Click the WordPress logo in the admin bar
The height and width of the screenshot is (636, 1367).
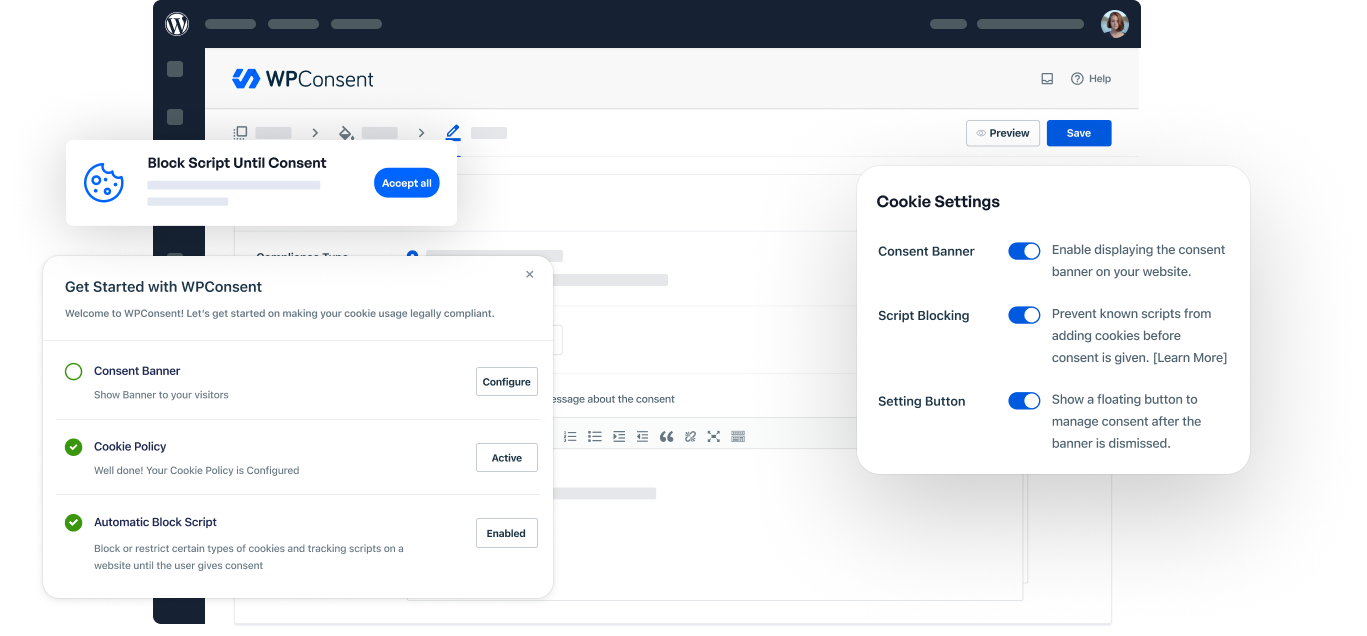[177, 24]
